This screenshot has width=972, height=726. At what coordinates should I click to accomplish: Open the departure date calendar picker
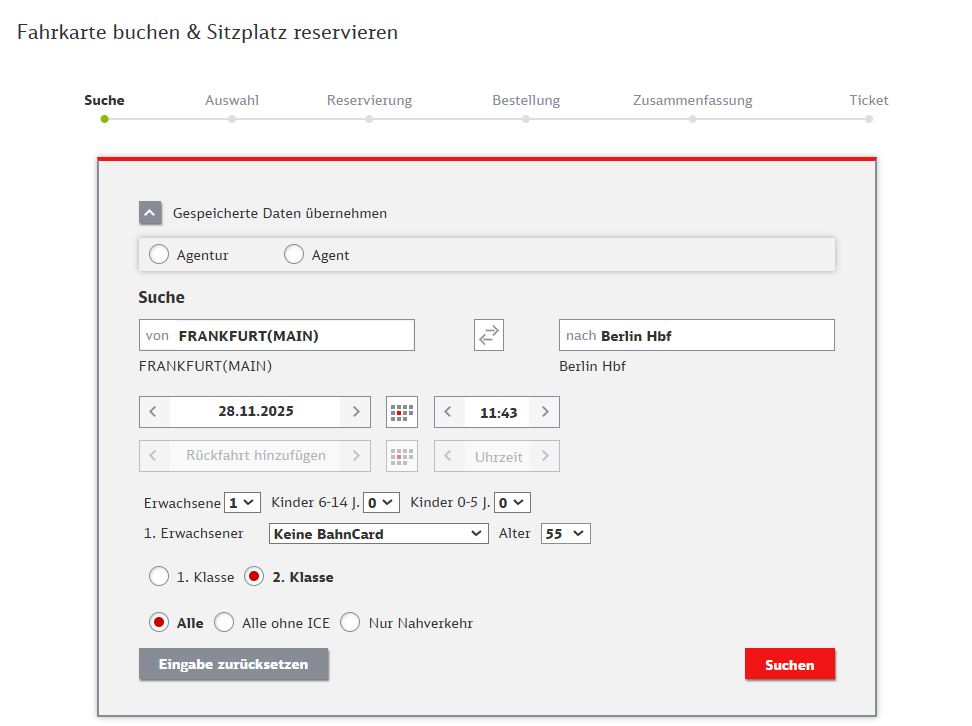(402, 412)
